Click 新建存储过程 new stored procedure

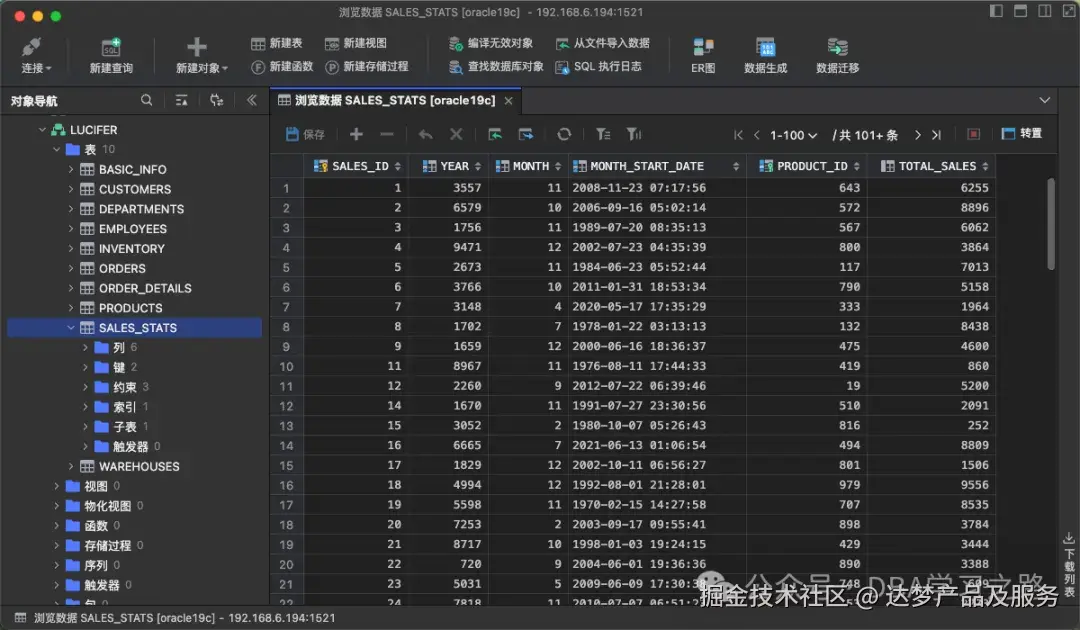pyautogui.click(x=366, y=67)
